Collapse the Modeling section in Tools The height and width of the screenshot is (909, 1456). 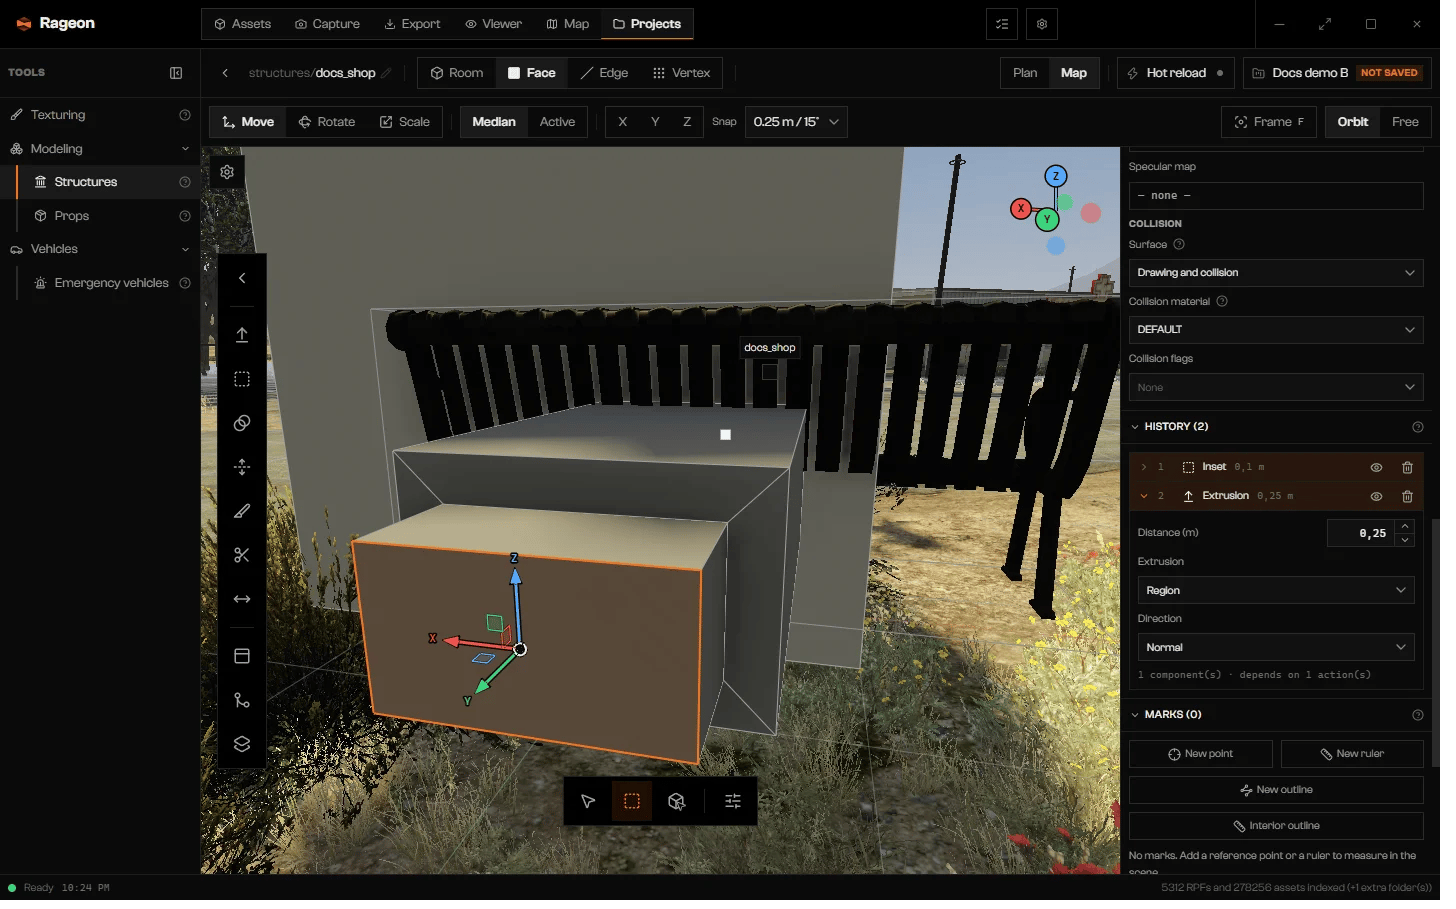187,150
